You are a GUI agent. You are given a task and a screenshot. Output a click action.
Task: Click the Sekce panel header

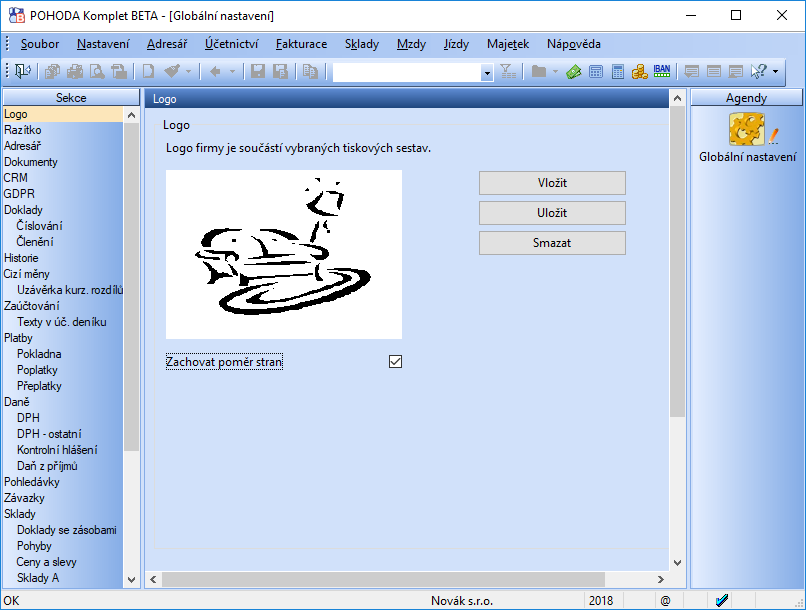click(x=71, y=98)
